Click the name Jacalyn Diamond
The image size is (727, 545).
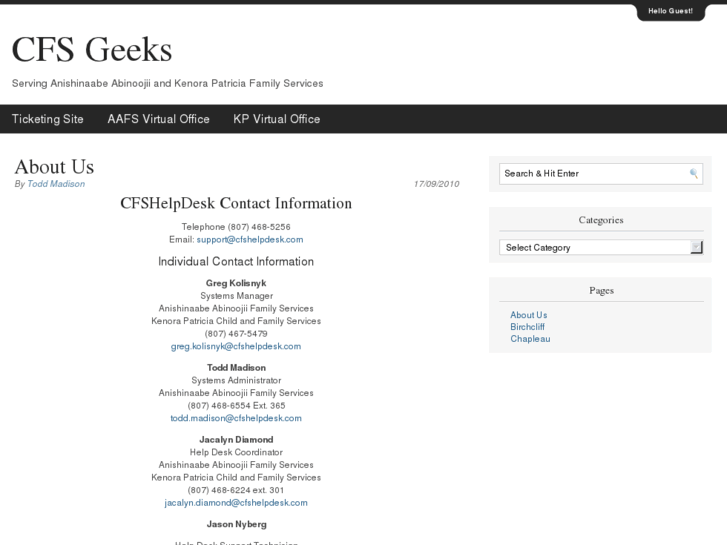[x=236, y=440]
